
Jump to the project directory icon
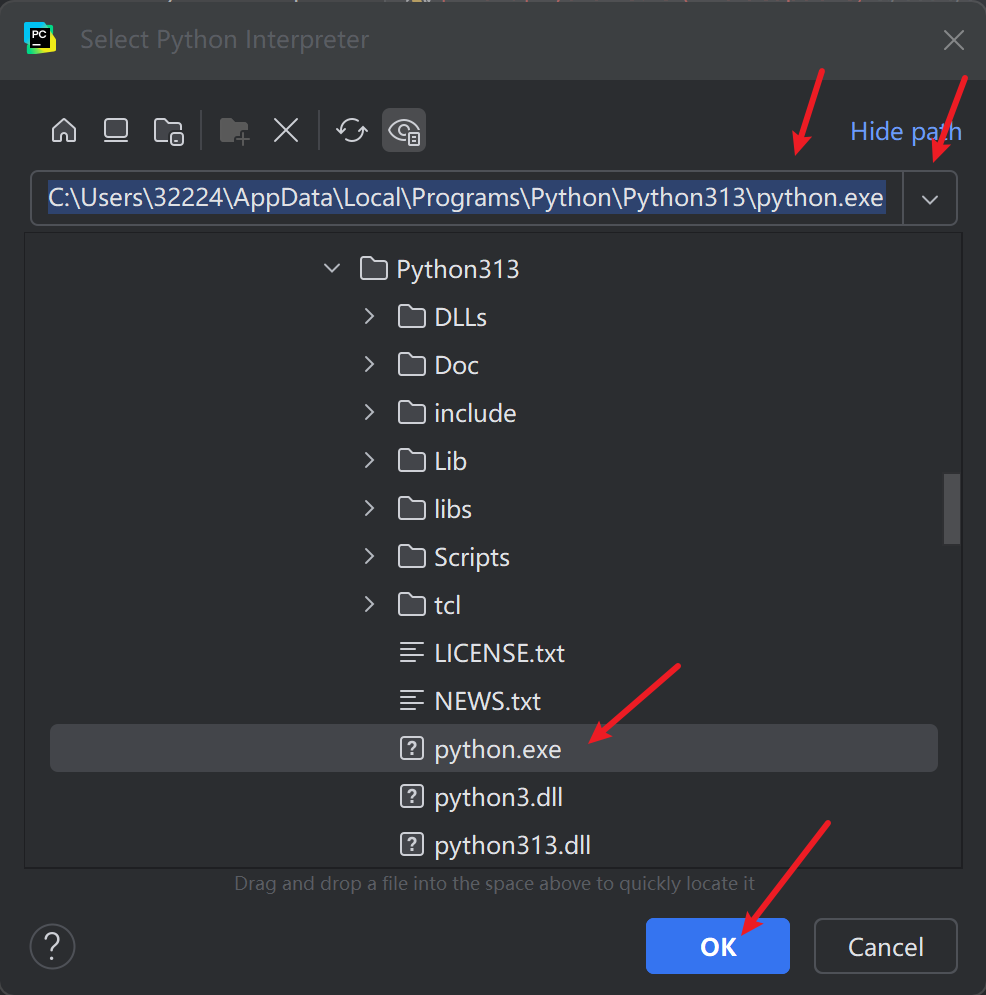168,131
